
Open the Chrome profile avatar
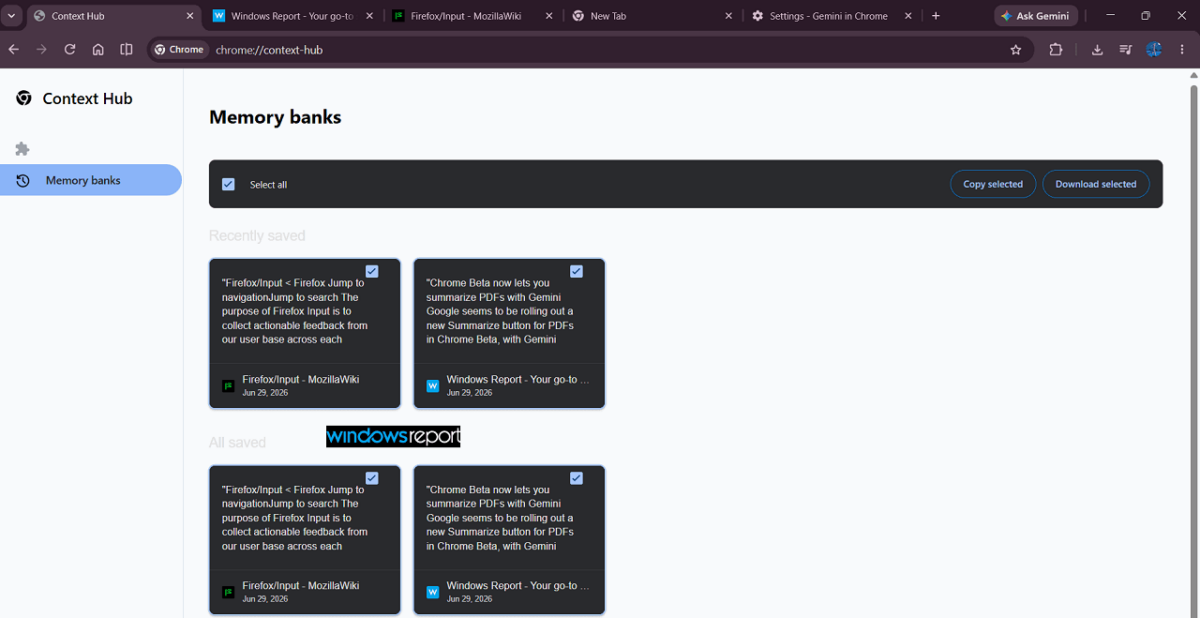(x=1154, y=49)
